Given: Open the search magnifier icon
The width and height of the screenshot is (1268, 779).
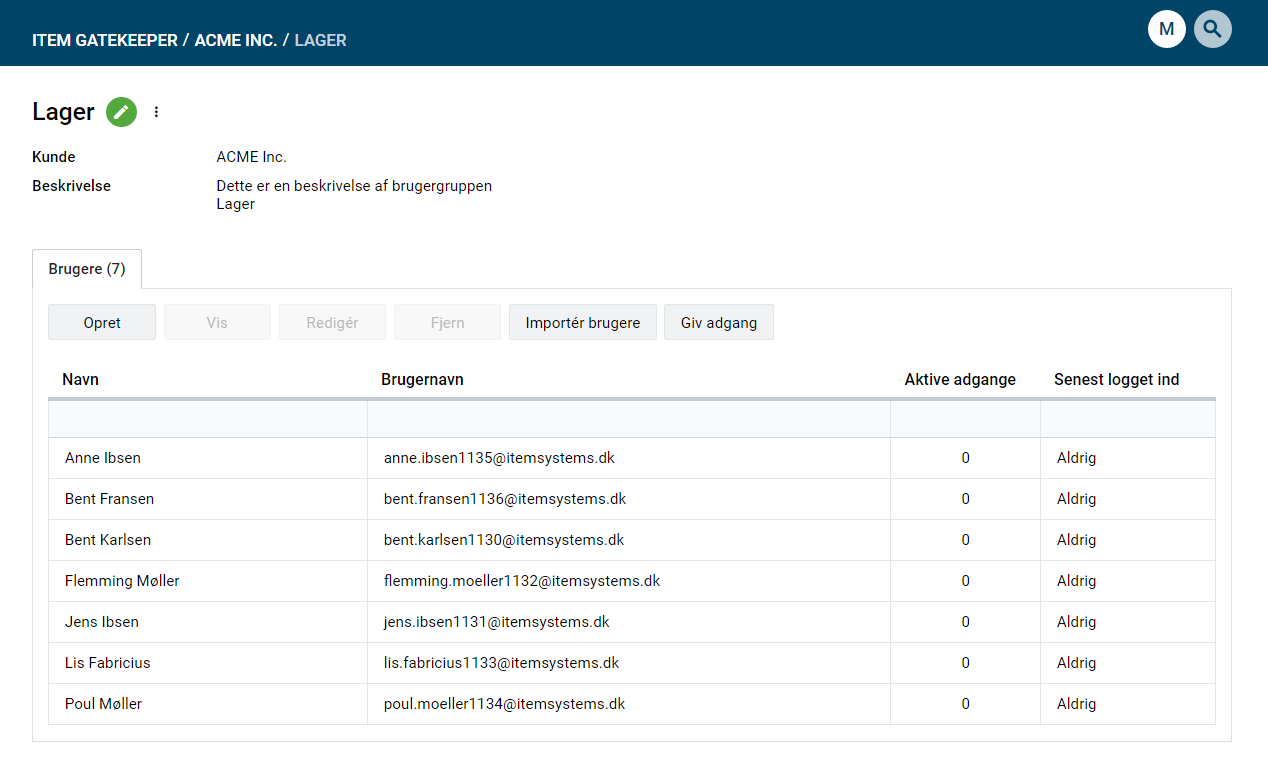Looking at the screenshot, I should point(1212,29).
